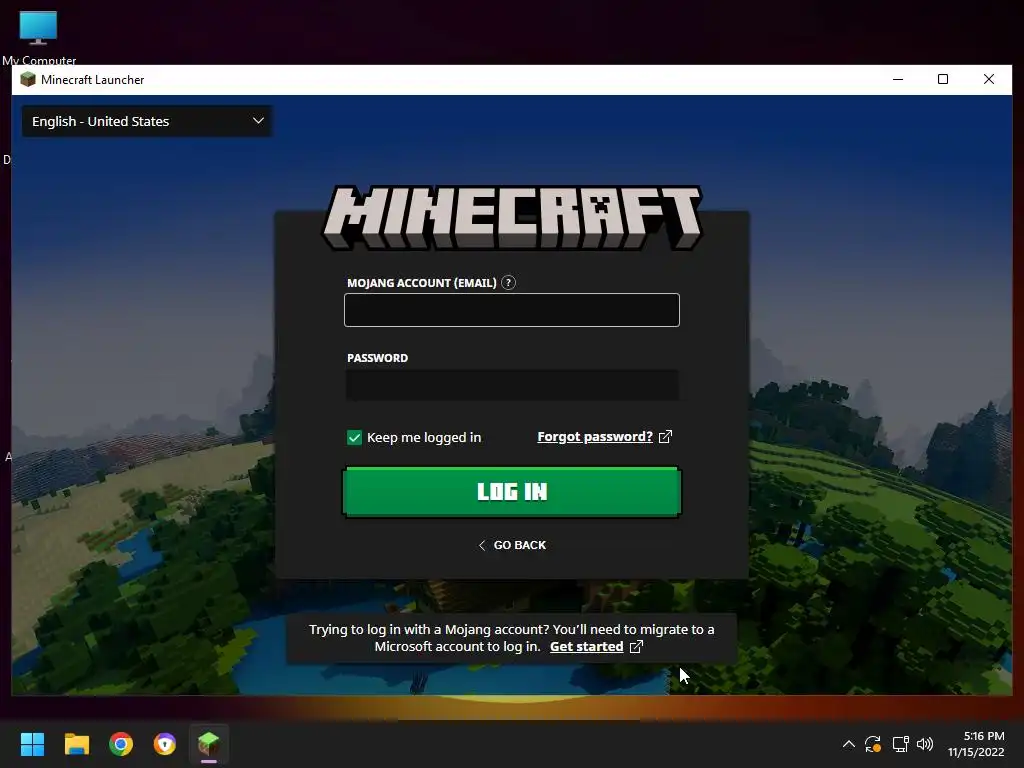Click the external link icon beside Get started
Viewport: 1024px width, 768px height.
636,647
